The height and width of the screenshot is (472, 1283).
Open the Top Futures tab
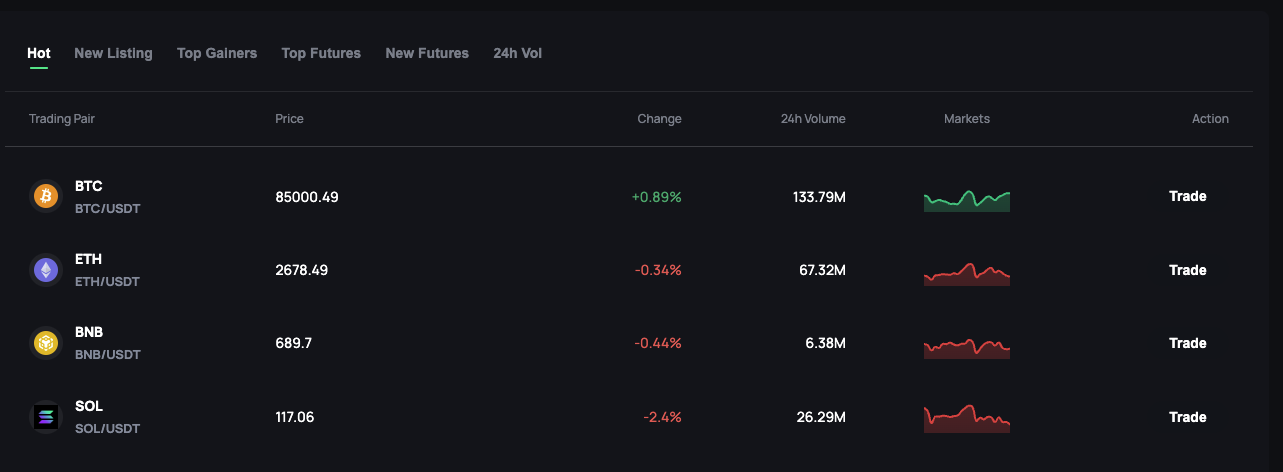(x=321, y=53)
